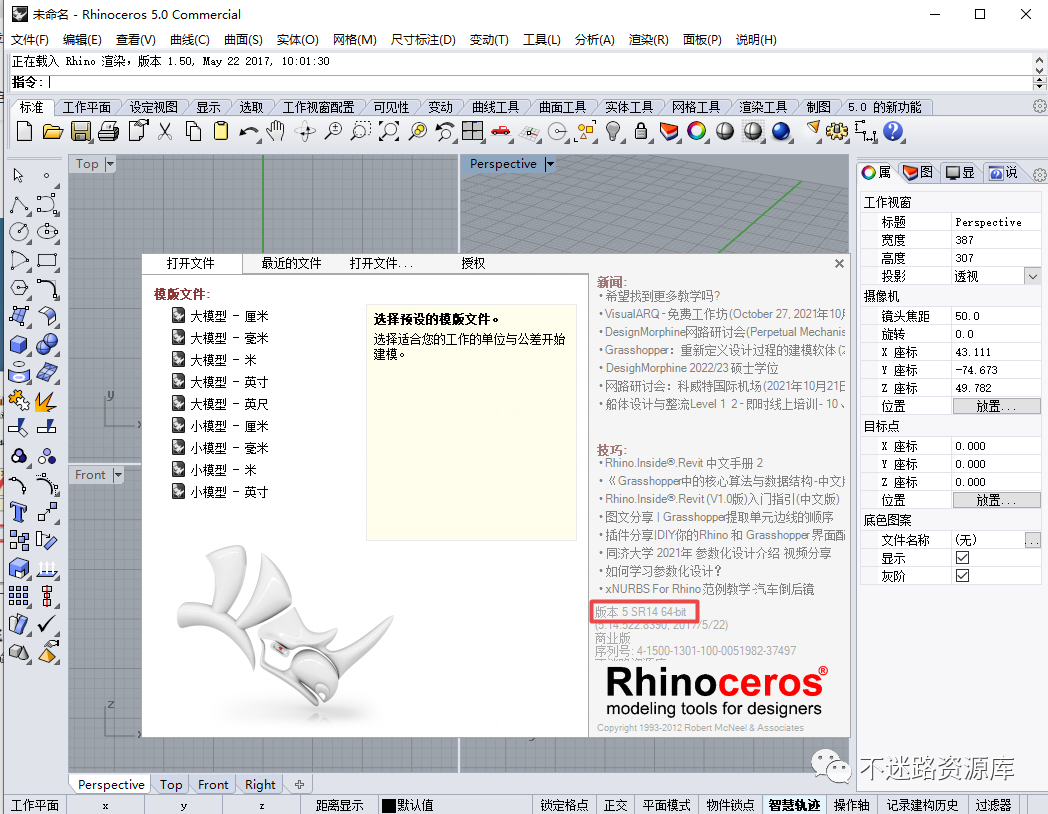Select the Box solid tool
This screenshot has height=814, width=1048.
pos(19,344)
